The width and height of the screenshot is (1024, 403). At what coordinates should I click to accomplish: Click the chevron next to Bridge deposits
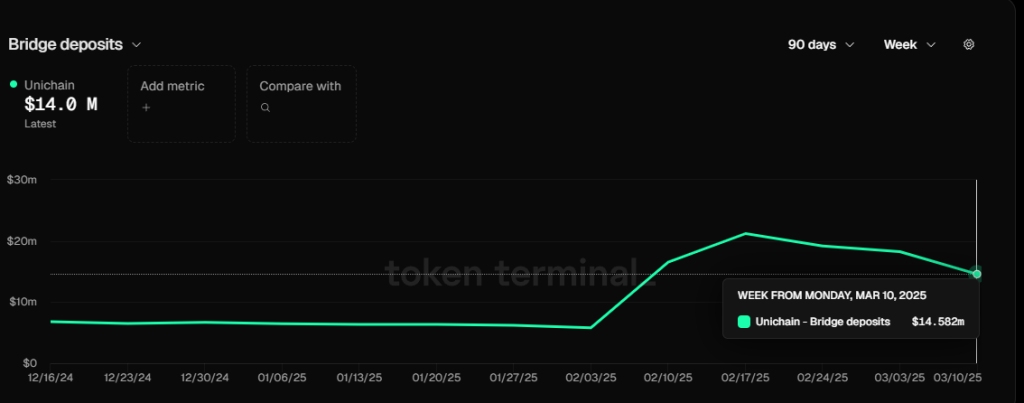pos(136,45)
